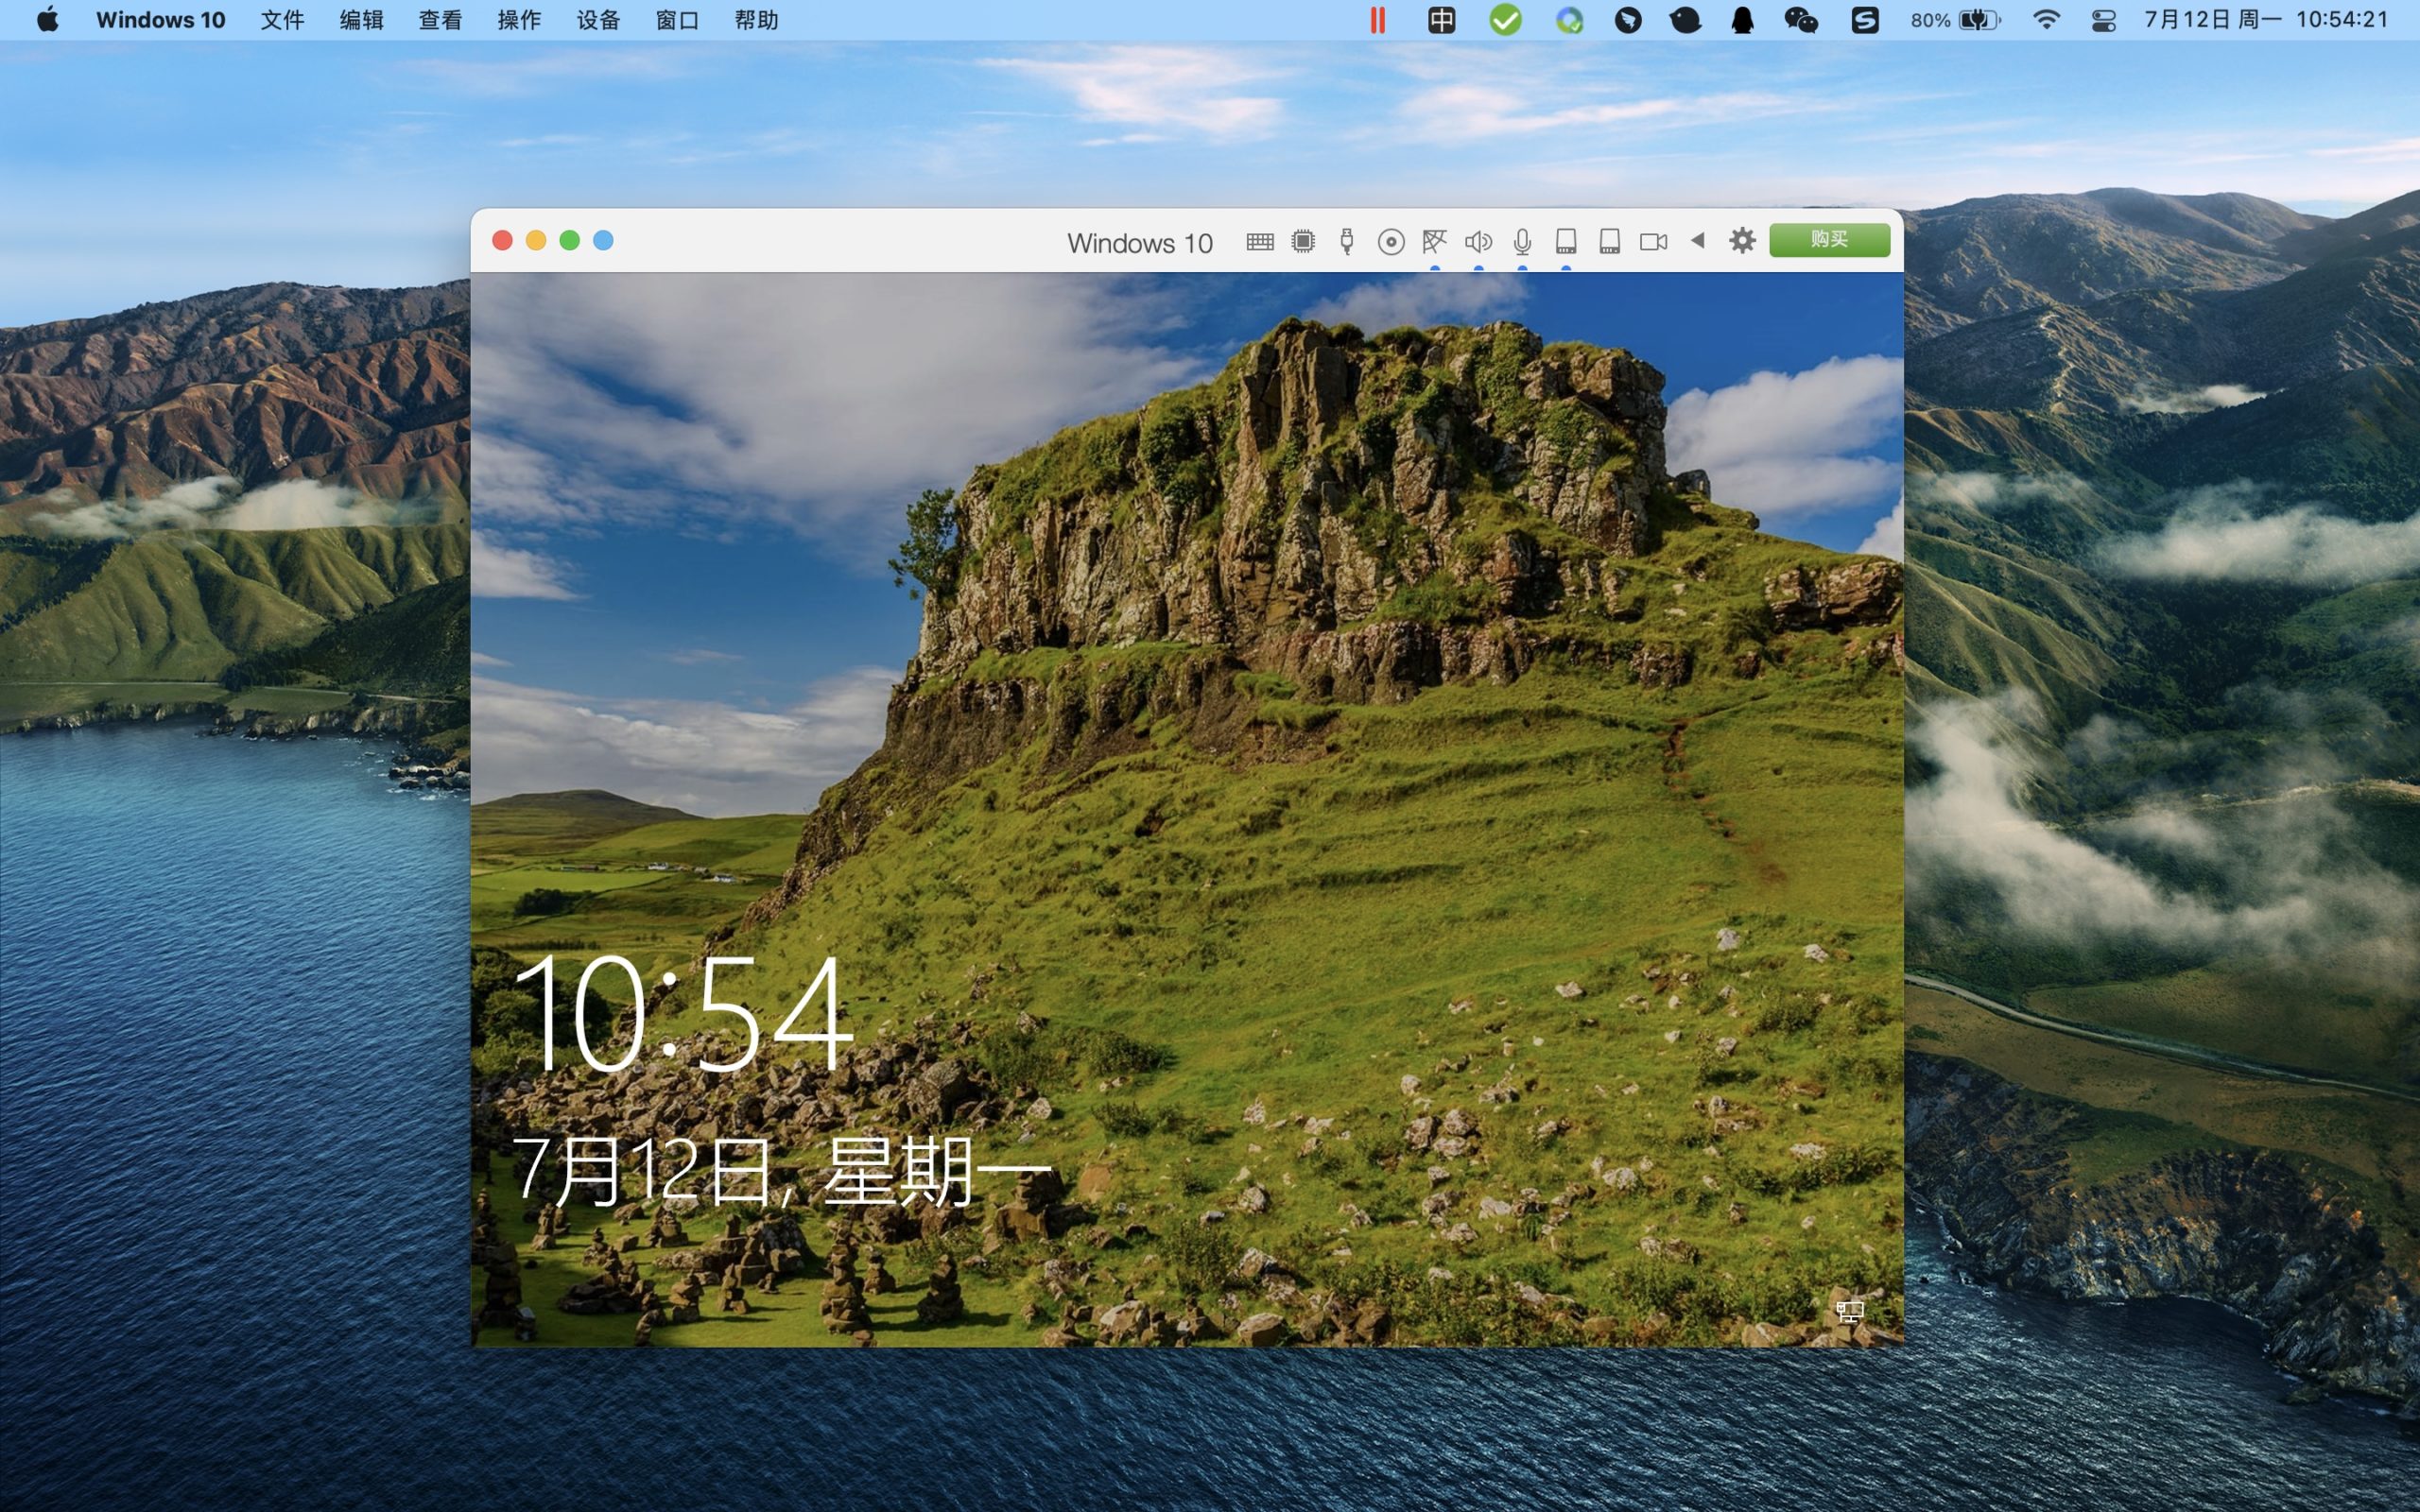Click the Sogou S icon in menu bar
Screen dimensions: 2420x1512
(1865, 20)
